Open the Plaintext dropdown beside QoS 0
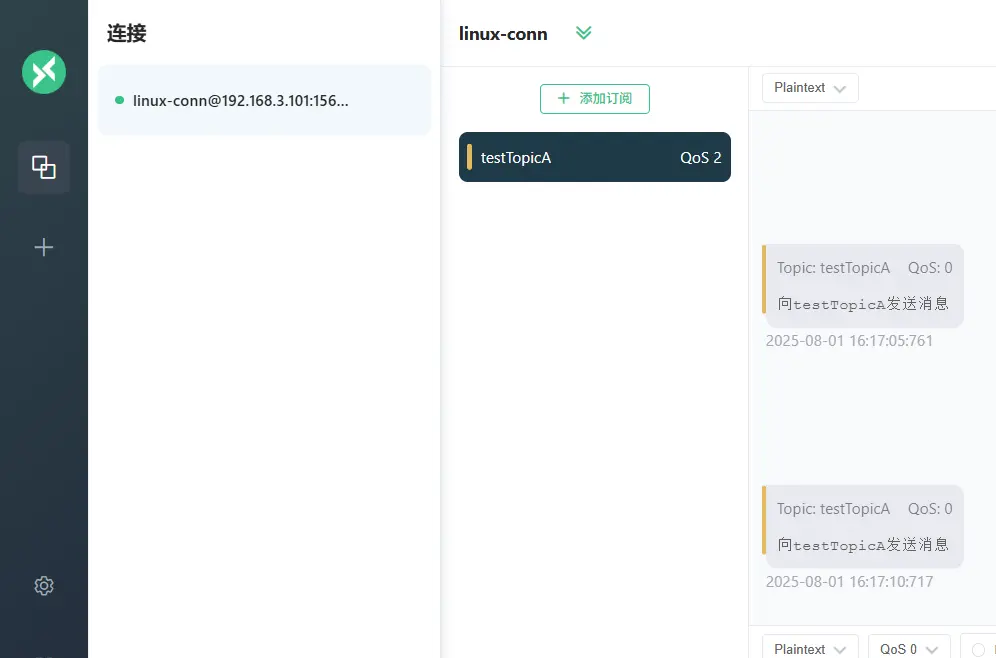 tap(810, 648)
